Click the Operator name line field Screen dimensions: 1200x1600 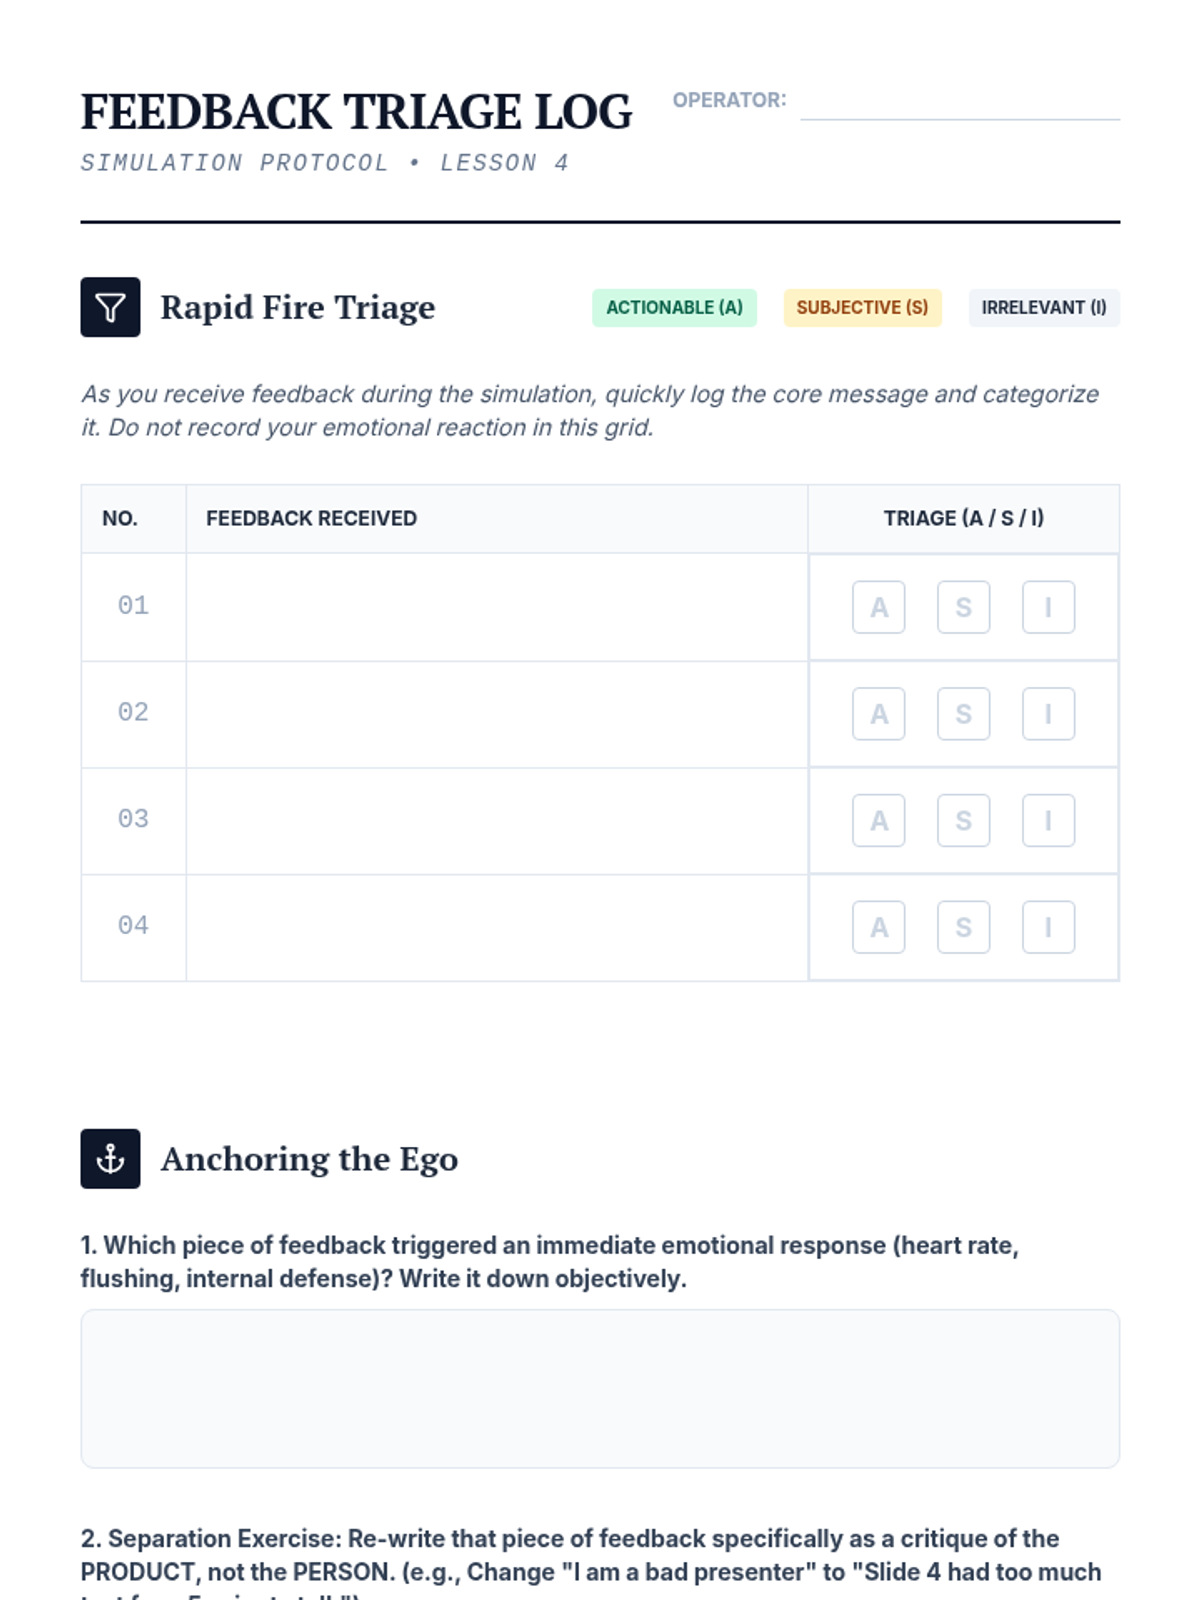pos(959,103)
